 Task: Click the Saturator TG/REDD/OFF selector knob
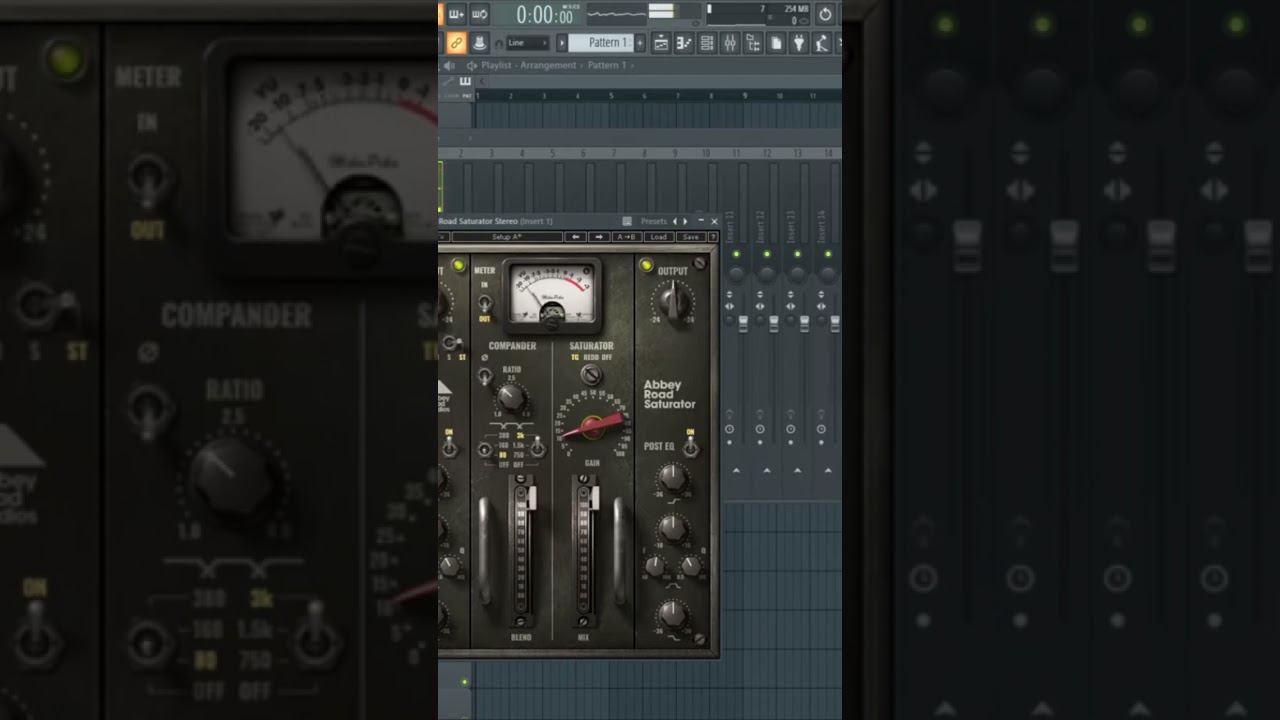click(591, 375)
